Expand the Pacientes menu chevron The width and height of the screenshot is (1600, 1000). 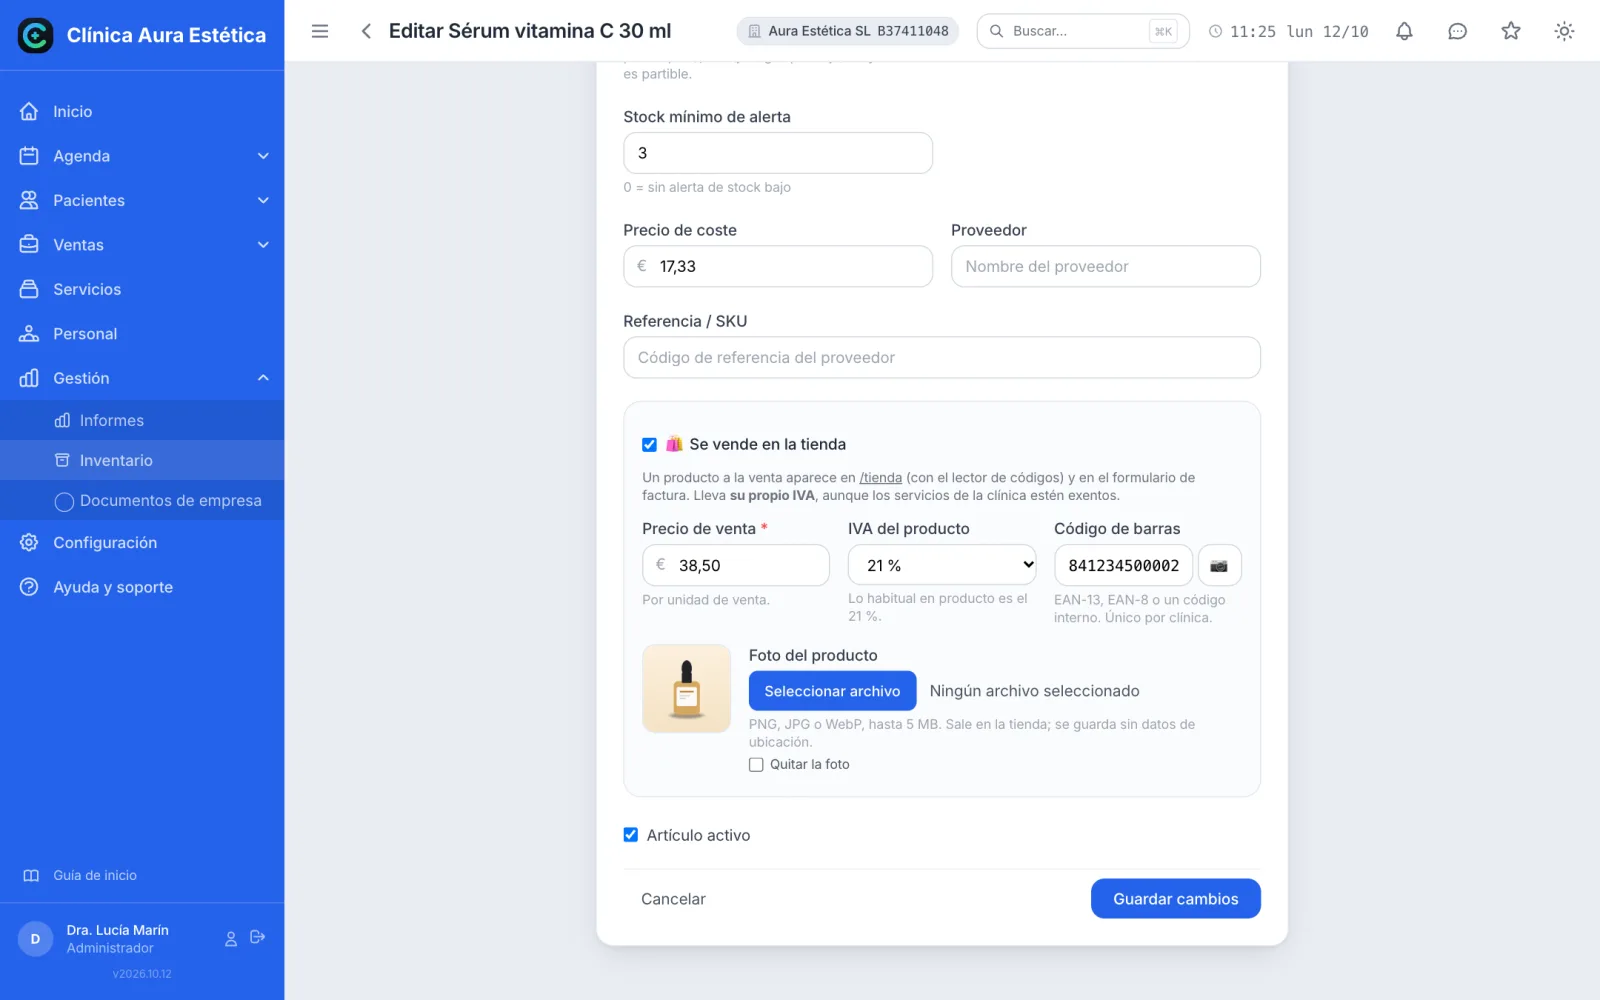pyautogui.click(x=263, y=200)
